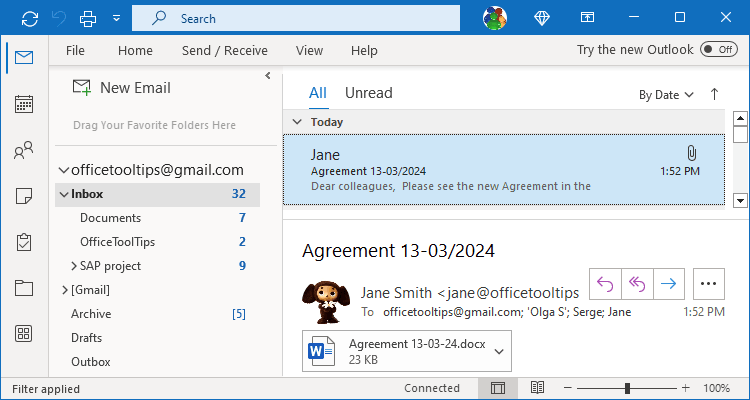Select the Jane Agreement 13-03/2024 message

coord(504,170)
